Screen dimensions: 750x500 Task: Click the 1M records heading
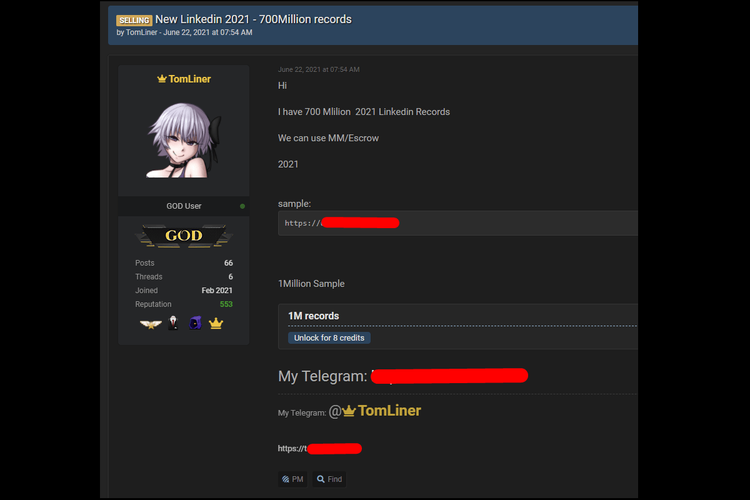point(313,316)
